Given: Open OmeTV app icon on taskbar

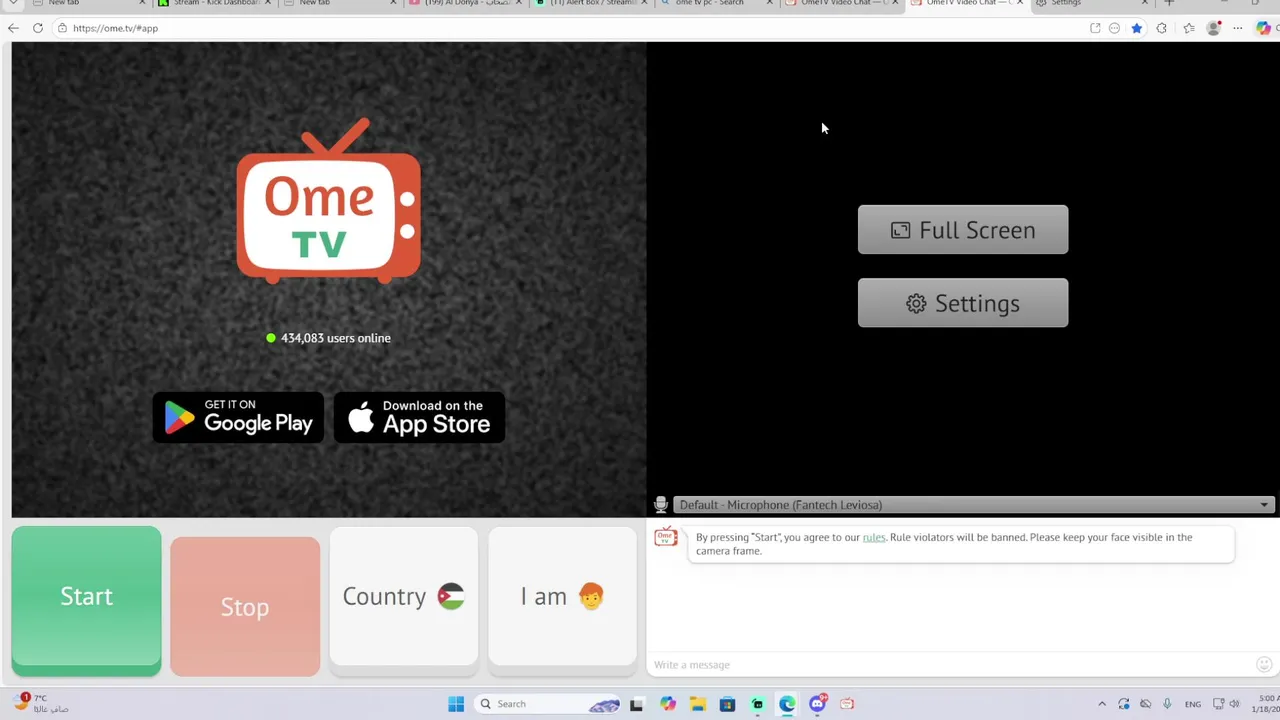Looking at the screenshot, I should [847, 704].
